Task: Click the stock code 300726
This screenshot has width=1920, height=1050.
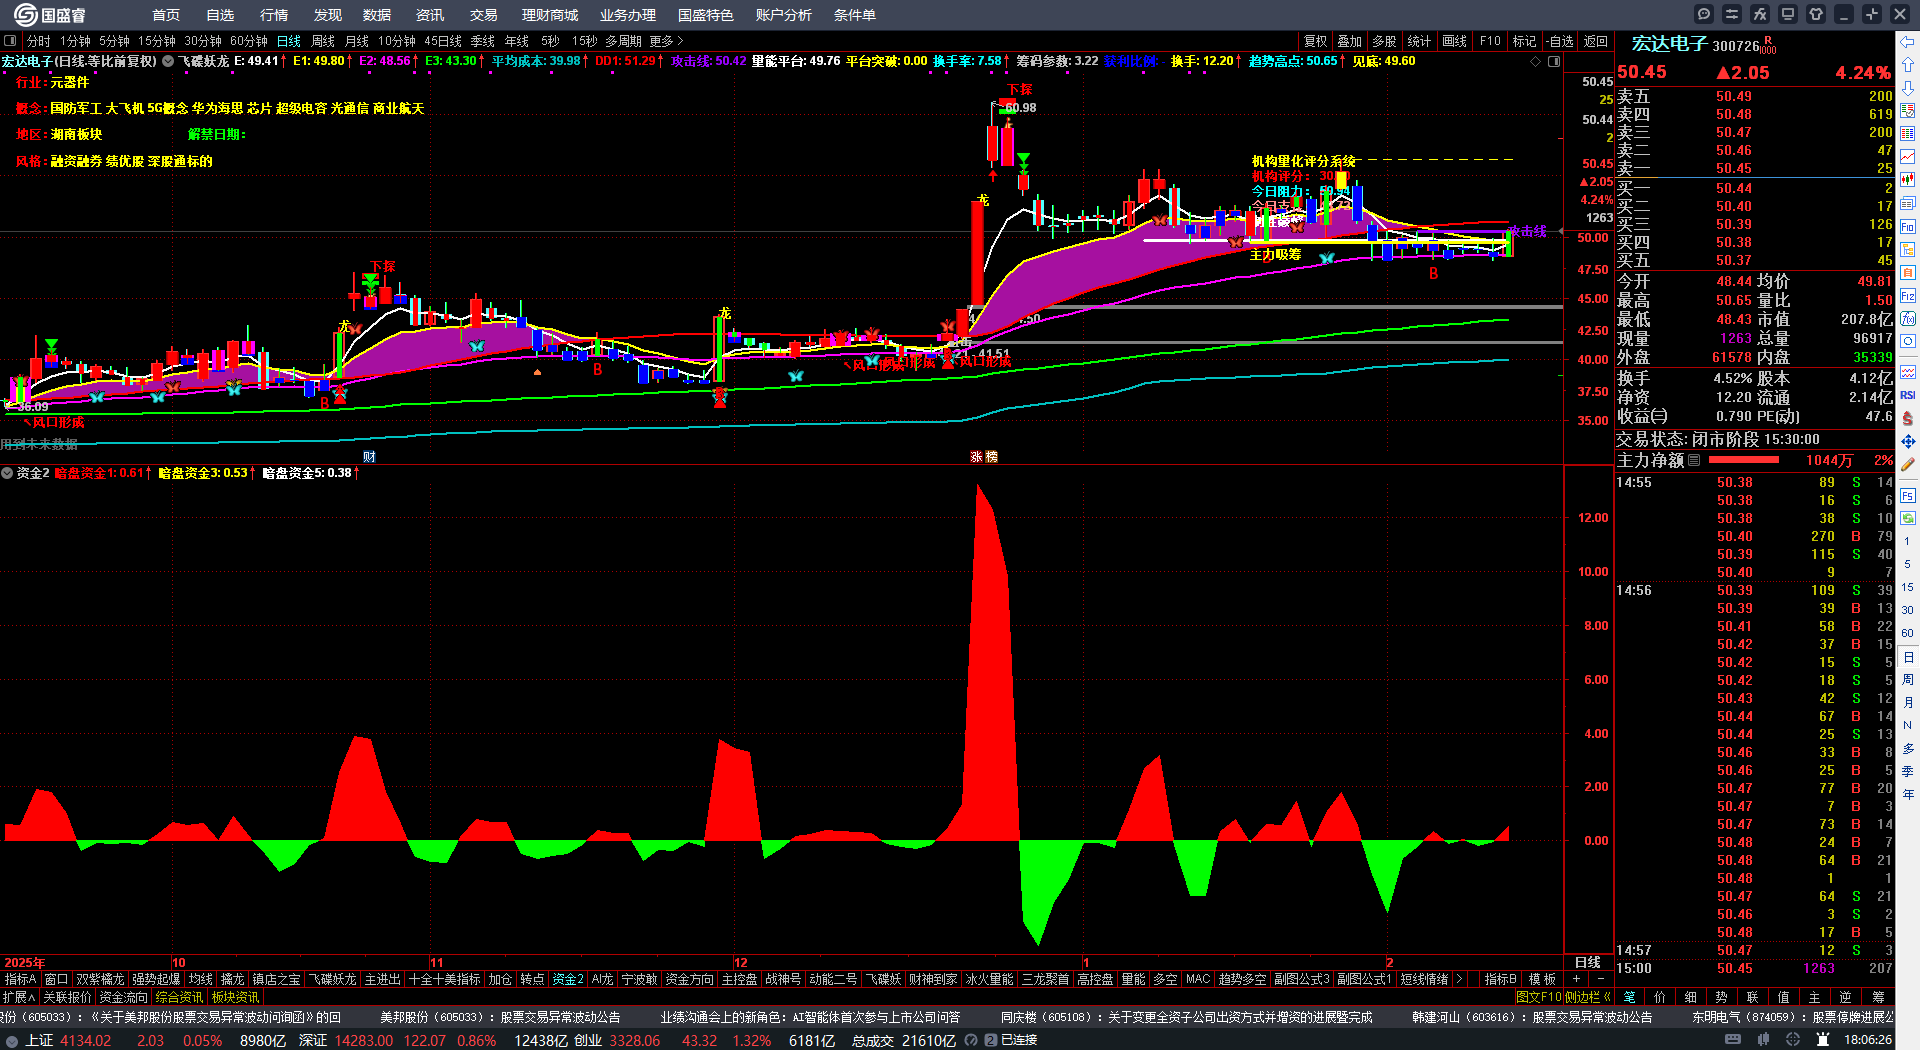Action: point(1735,46)
